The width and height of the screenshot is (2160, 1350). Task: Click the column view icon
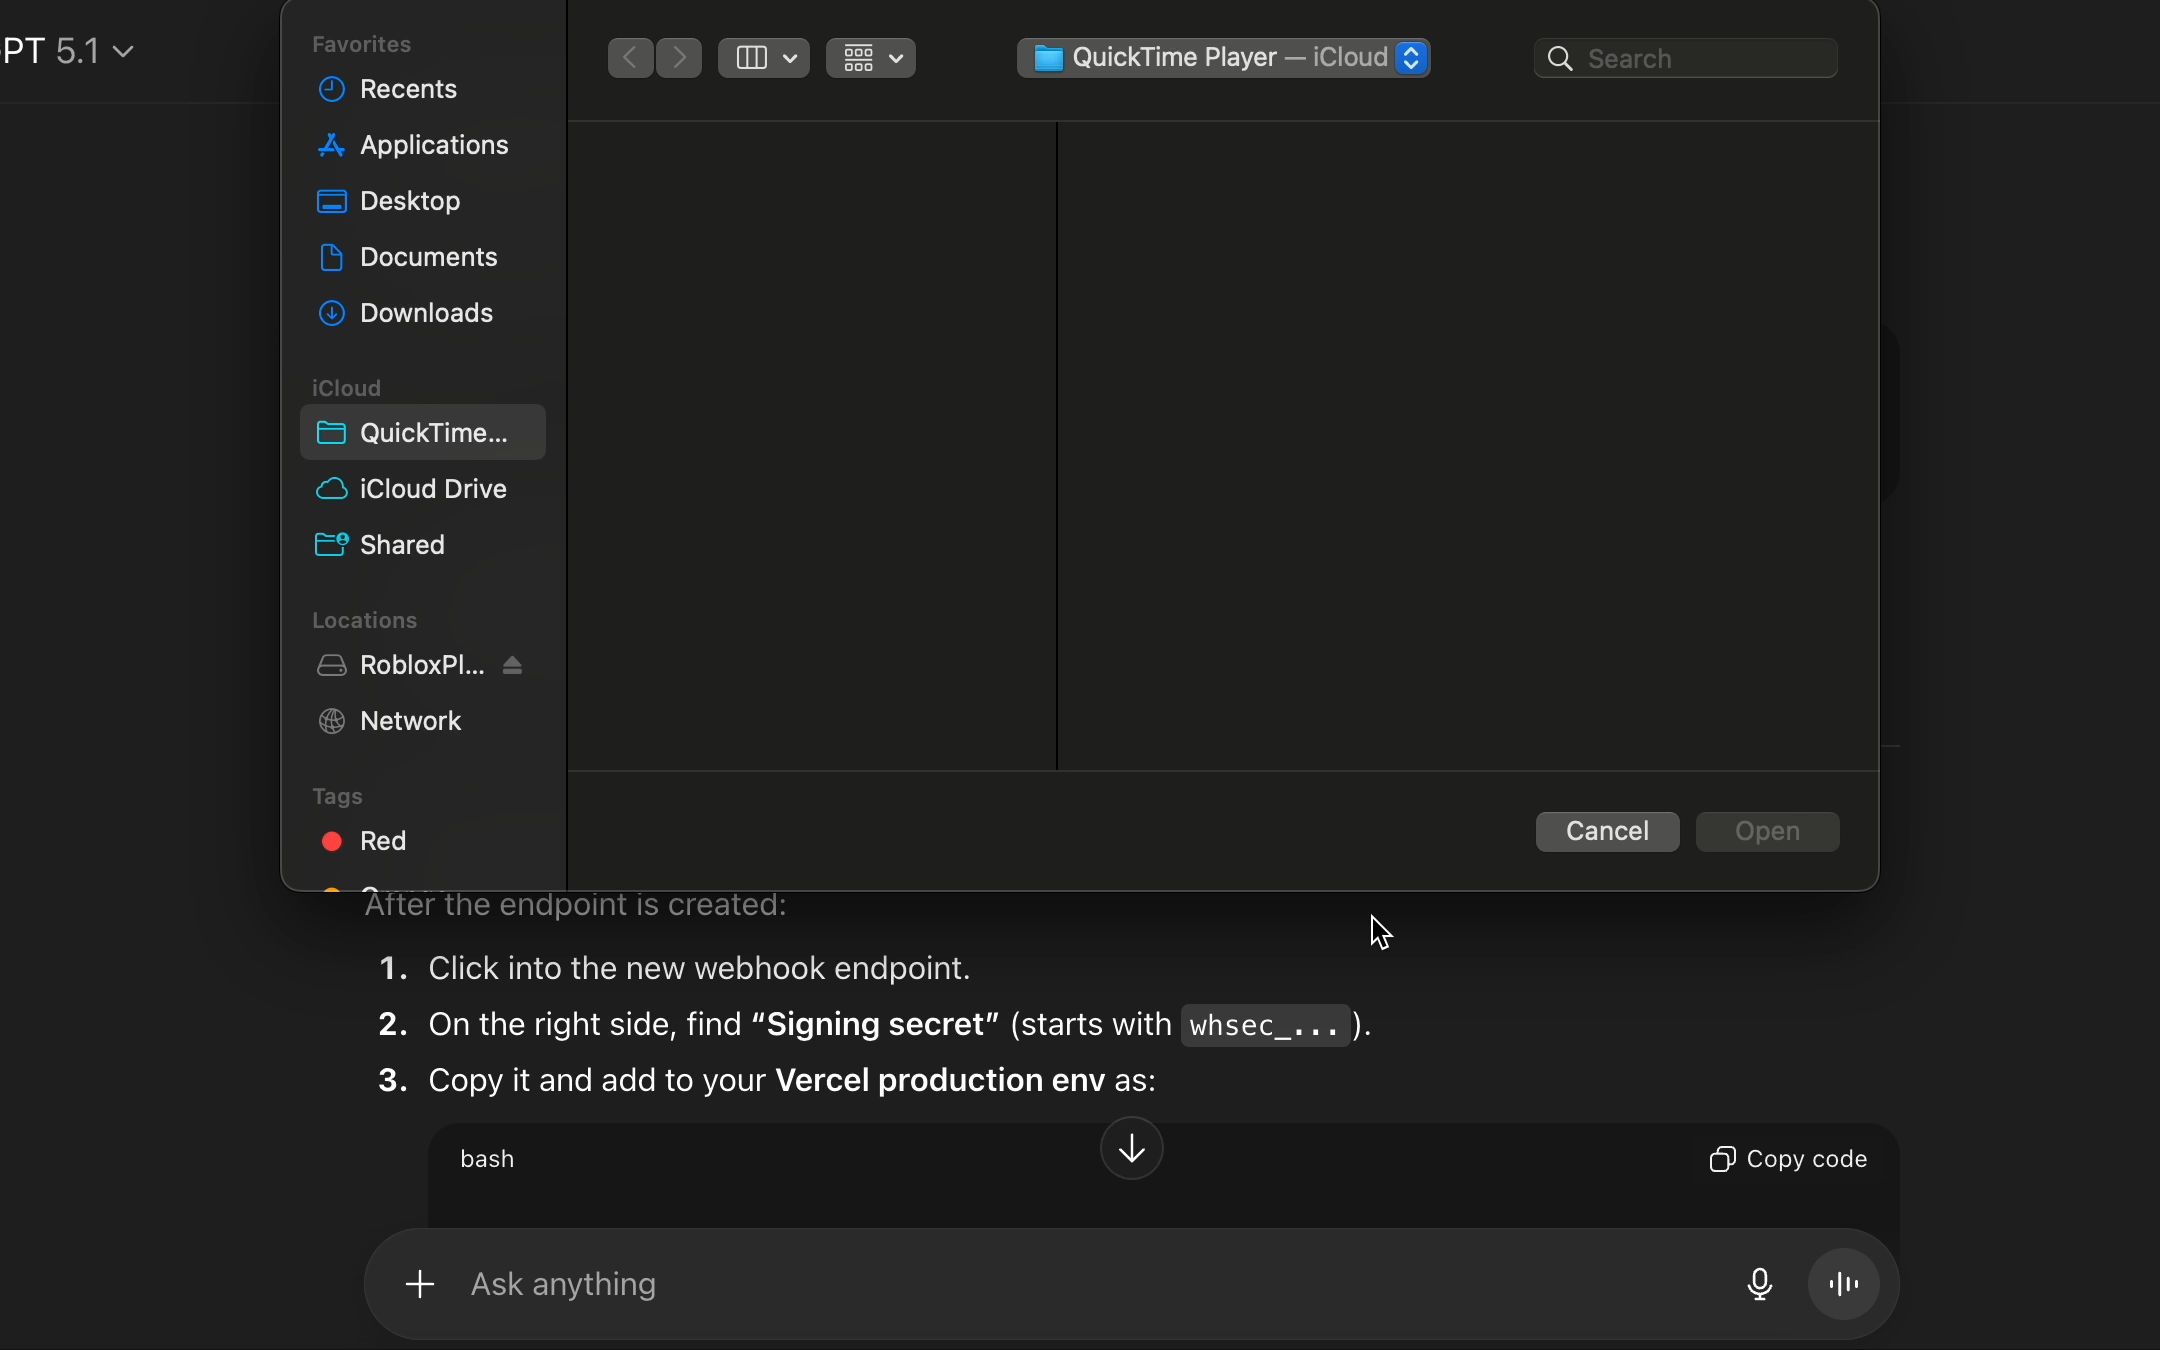tap(751, 58)
